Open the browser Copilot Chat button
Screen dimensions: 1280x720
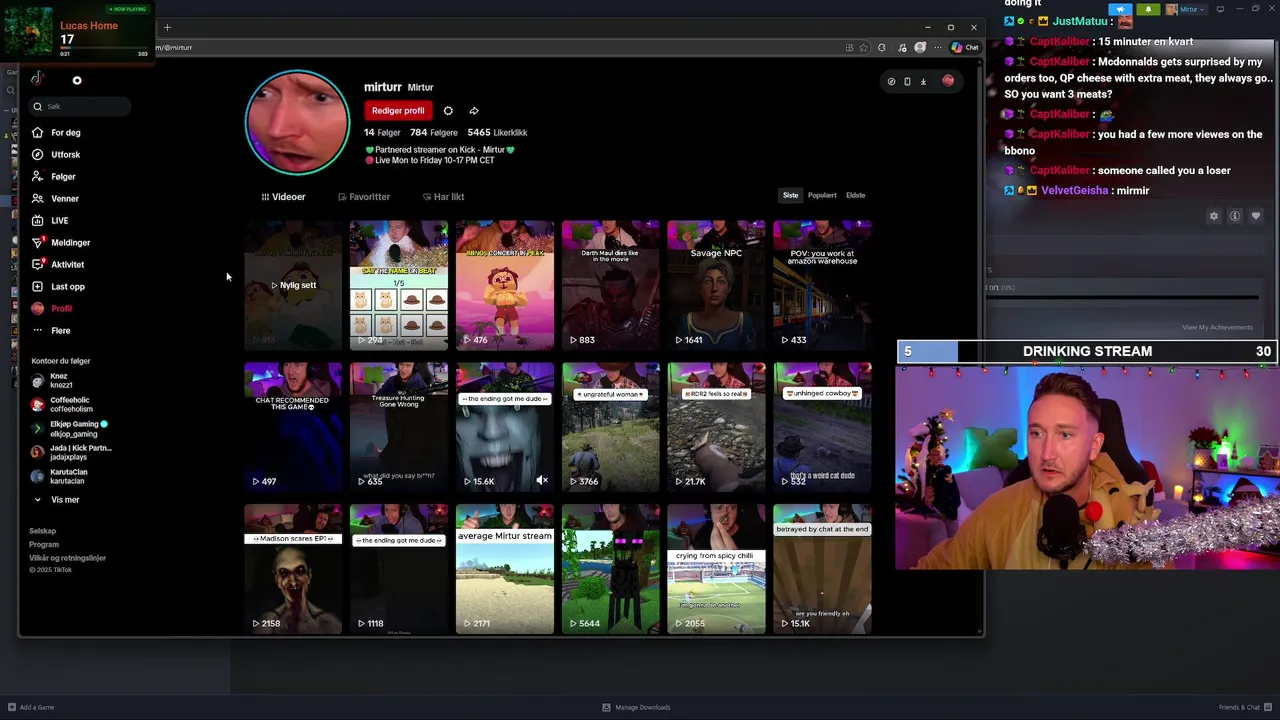[965, 47]
